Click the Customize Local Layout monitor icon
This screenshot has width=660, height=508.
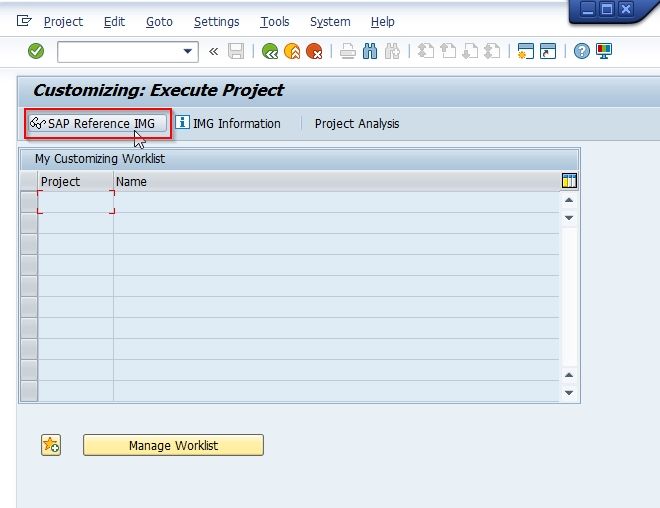pyautogui.click(x=604, y=51)
